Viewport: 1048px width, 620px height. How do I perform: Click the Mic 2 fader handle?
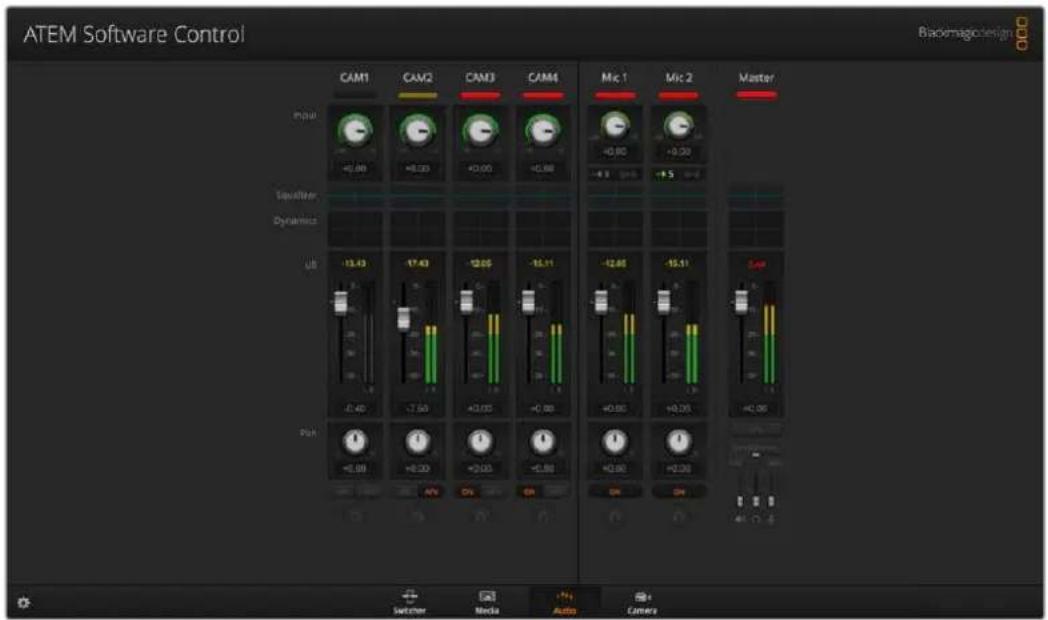pyautogui.click(x=663, y=302)
